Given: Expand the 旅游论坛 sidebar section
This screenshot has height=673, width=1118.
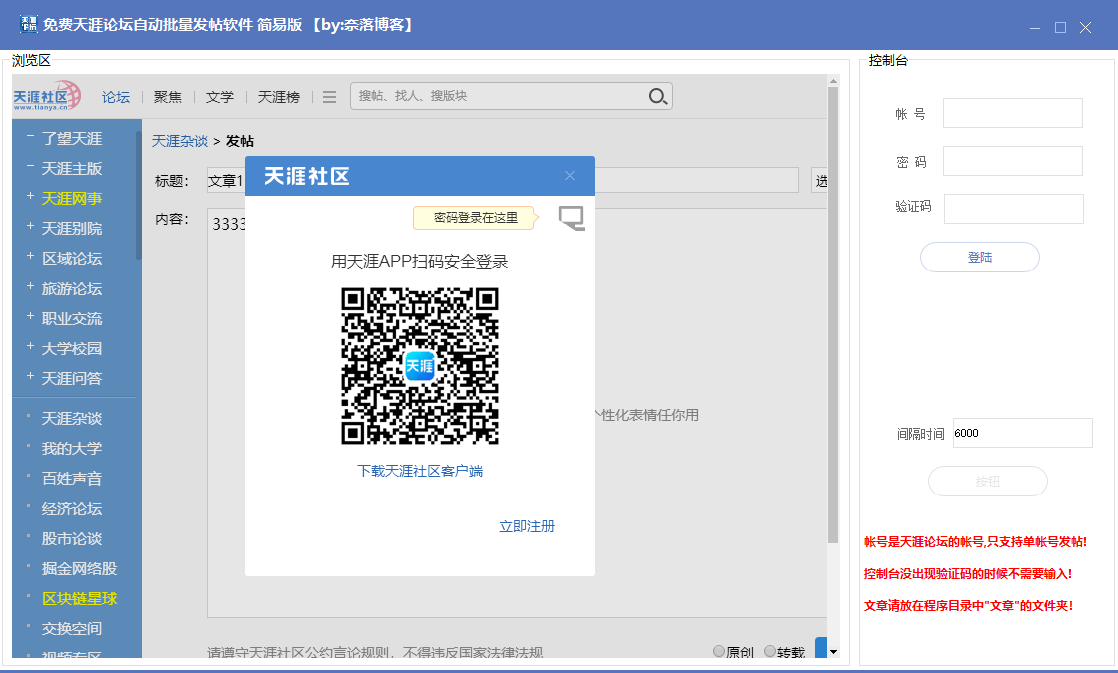Looking at the screenshot, I should [x=30, y=285].
